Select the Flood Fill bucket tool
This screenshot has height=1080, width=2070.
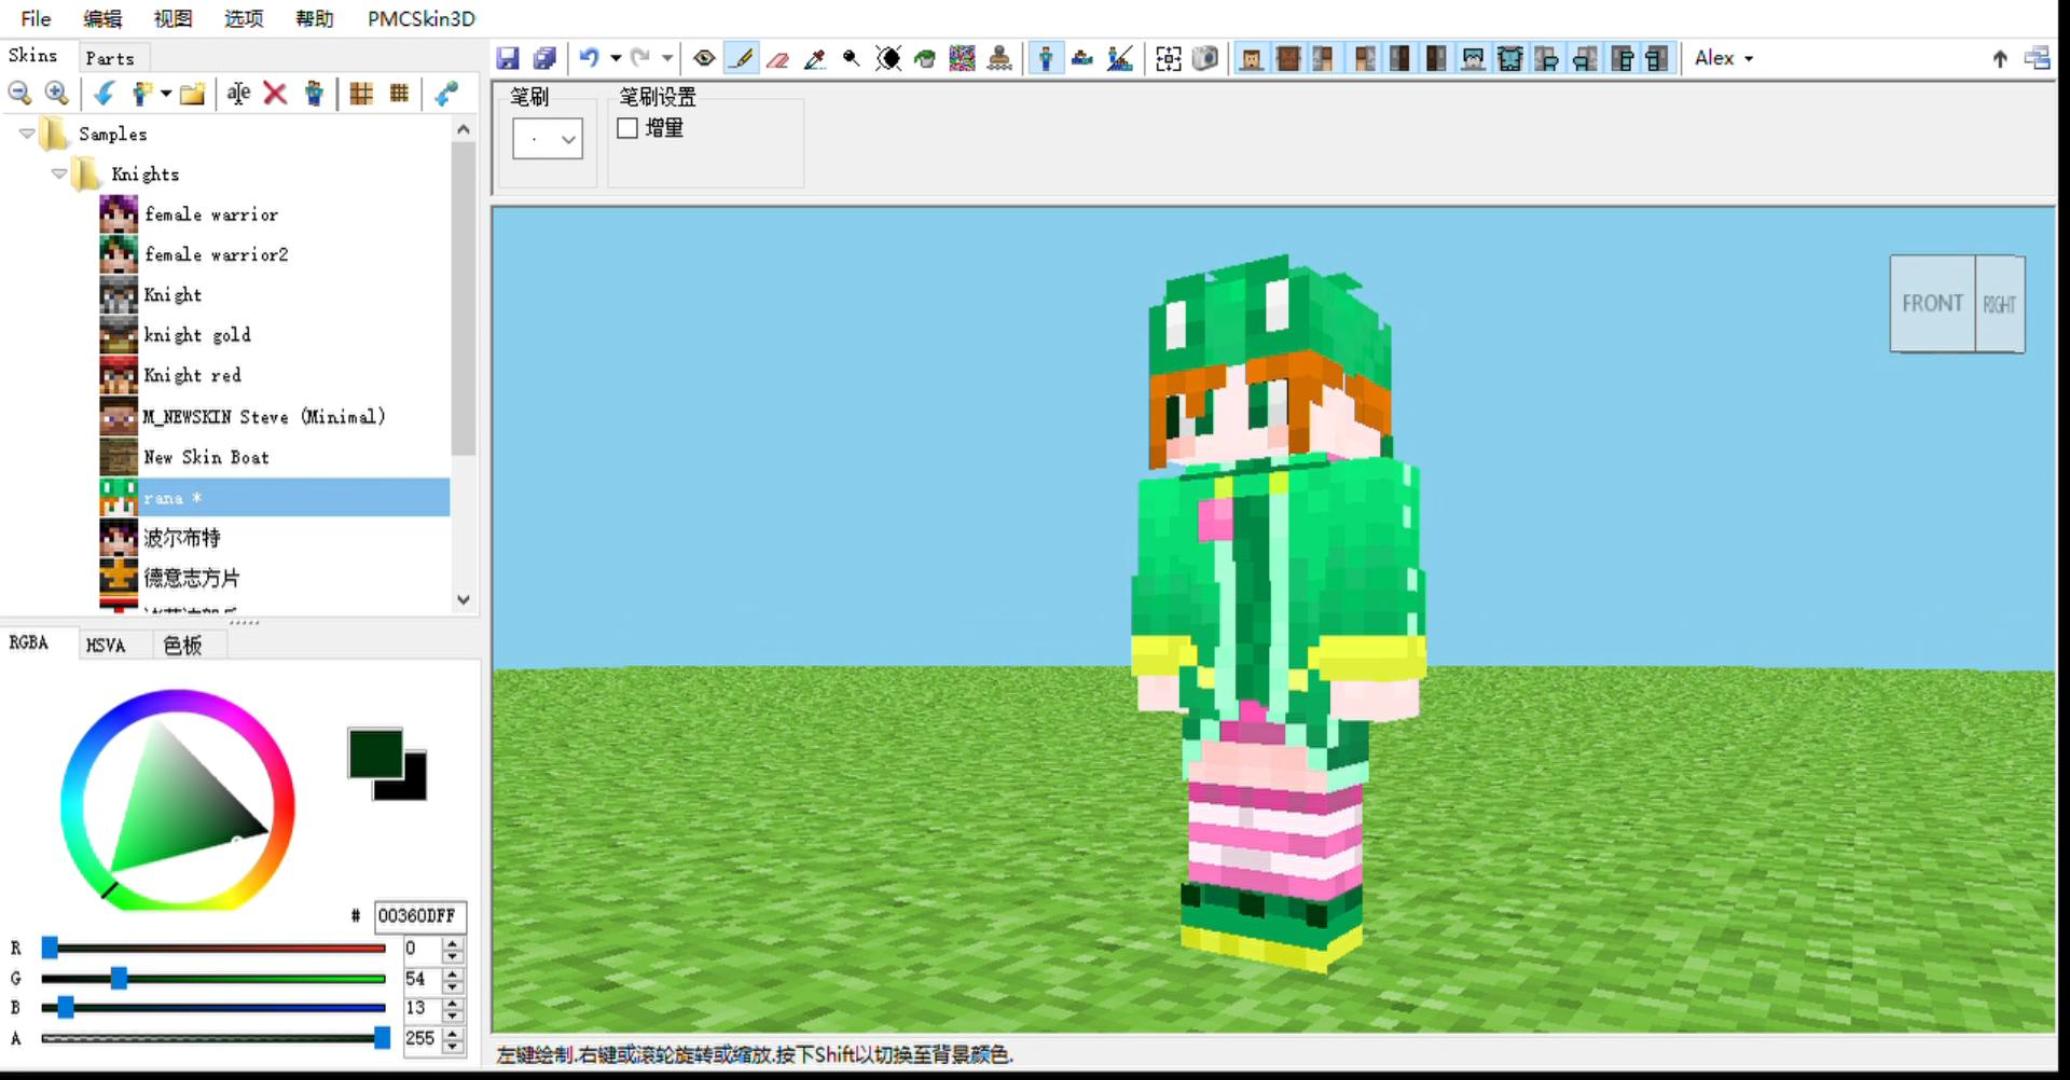click(925, 59)
